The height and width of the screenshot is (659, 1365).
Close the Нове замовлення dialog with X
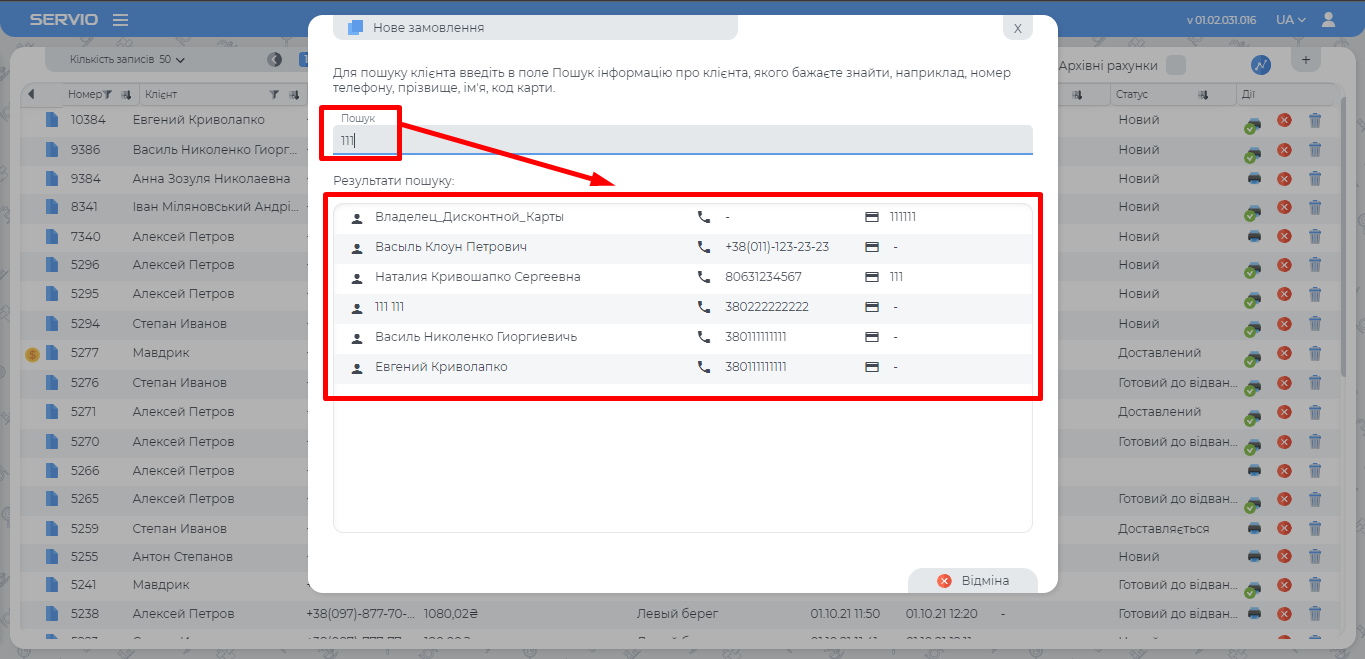(1017, 28)
